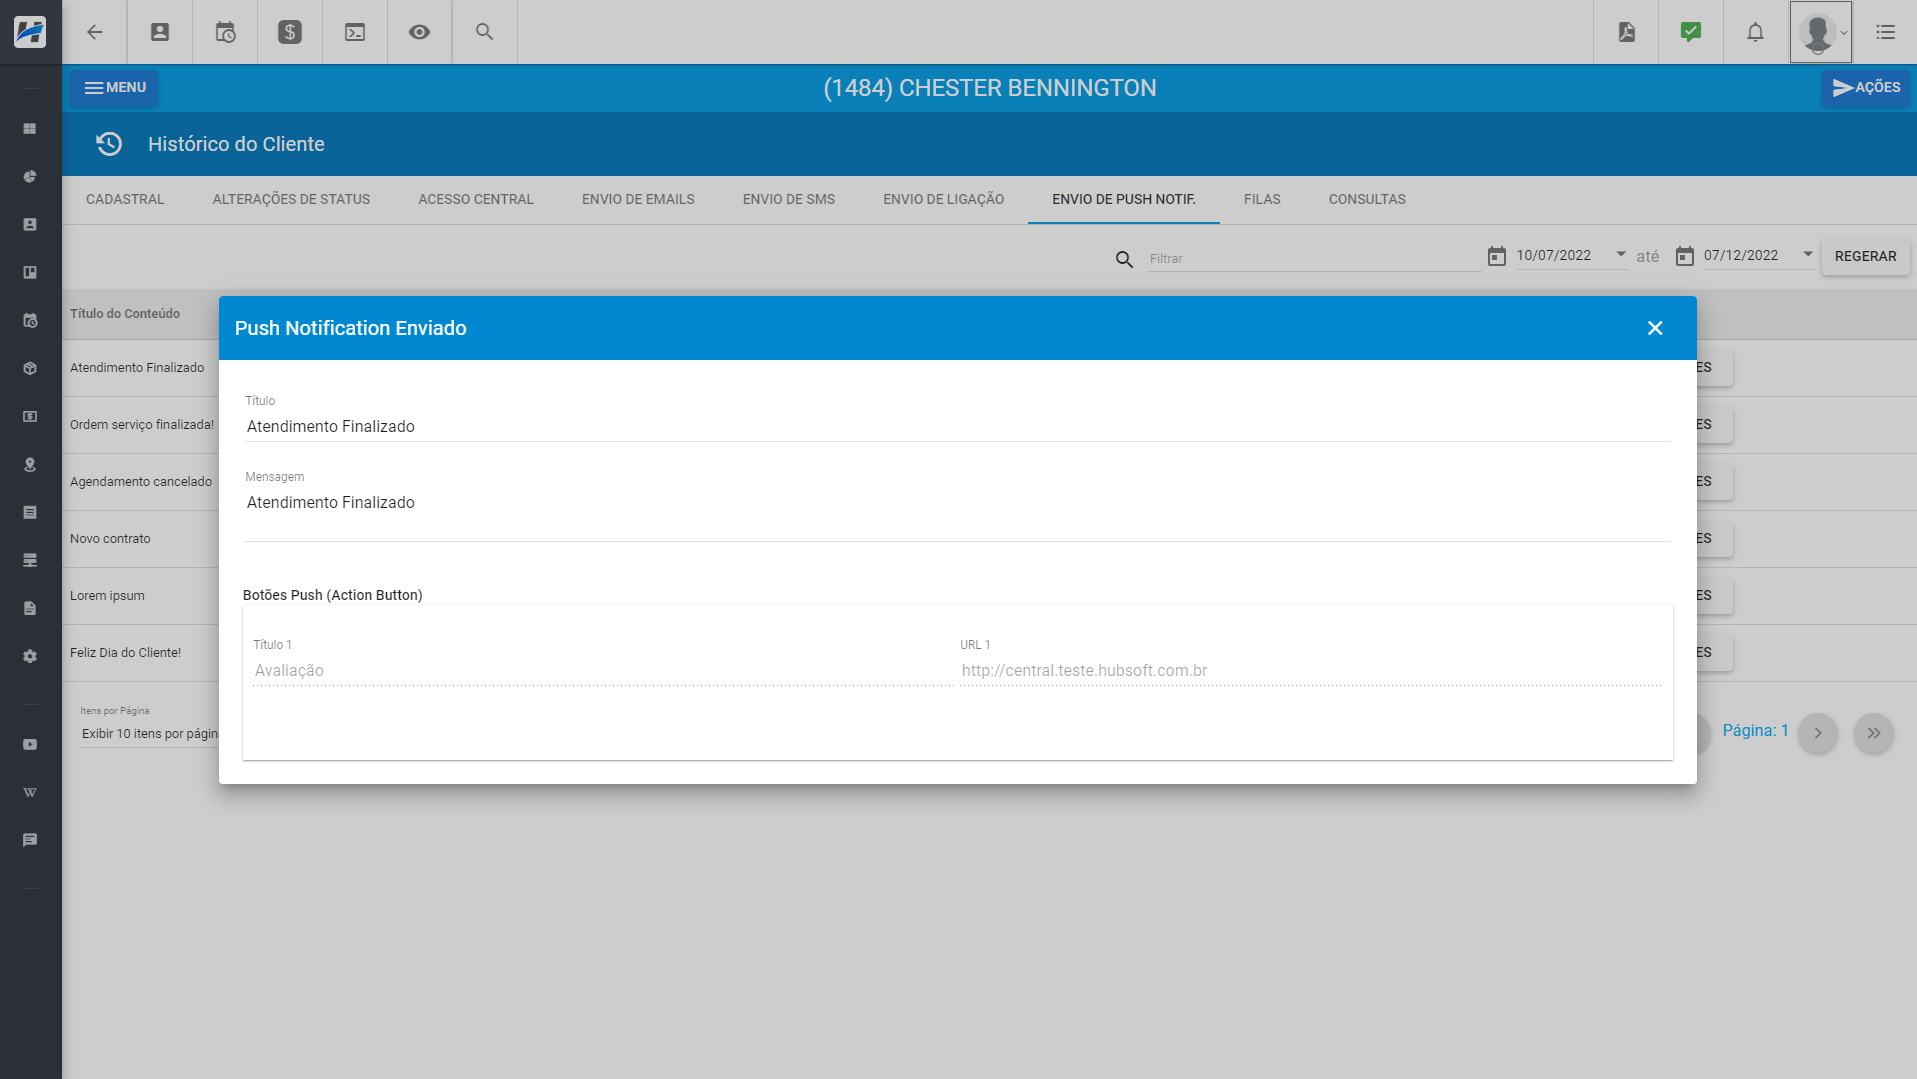Open the dollar financial icon
The image size is (1917, 1079).
pyautogui.click(x=290, y=32)
